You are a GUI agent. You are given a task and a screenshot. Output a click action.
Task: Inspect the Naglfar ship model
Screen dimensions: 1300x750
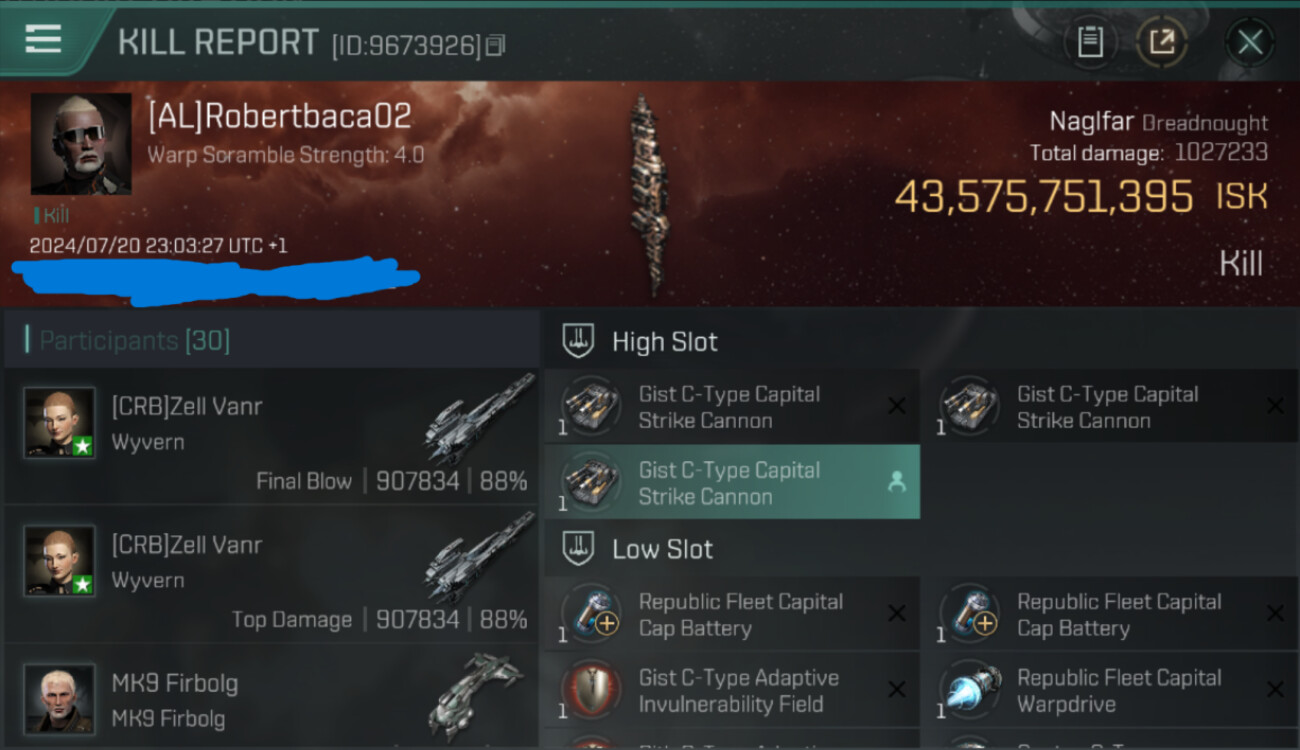pos(648,195)
